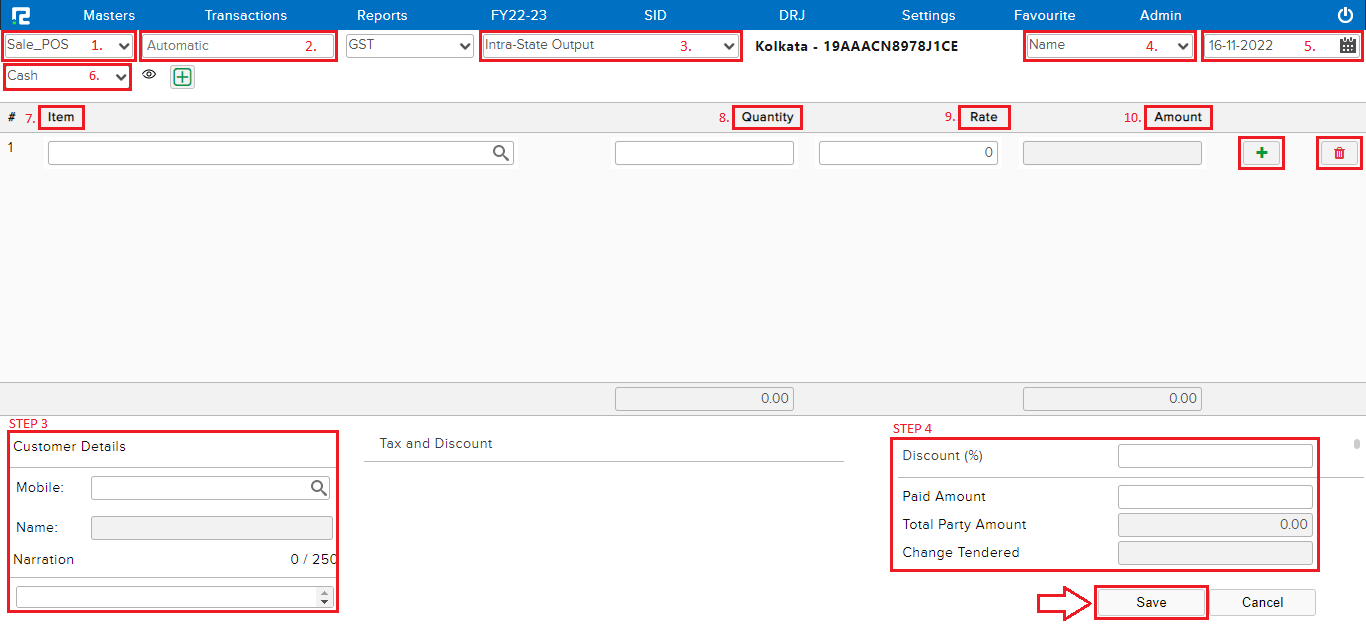1366x625 pixels.
Task: Click the green plus add-row button
Action: [x=1260, y=153]
